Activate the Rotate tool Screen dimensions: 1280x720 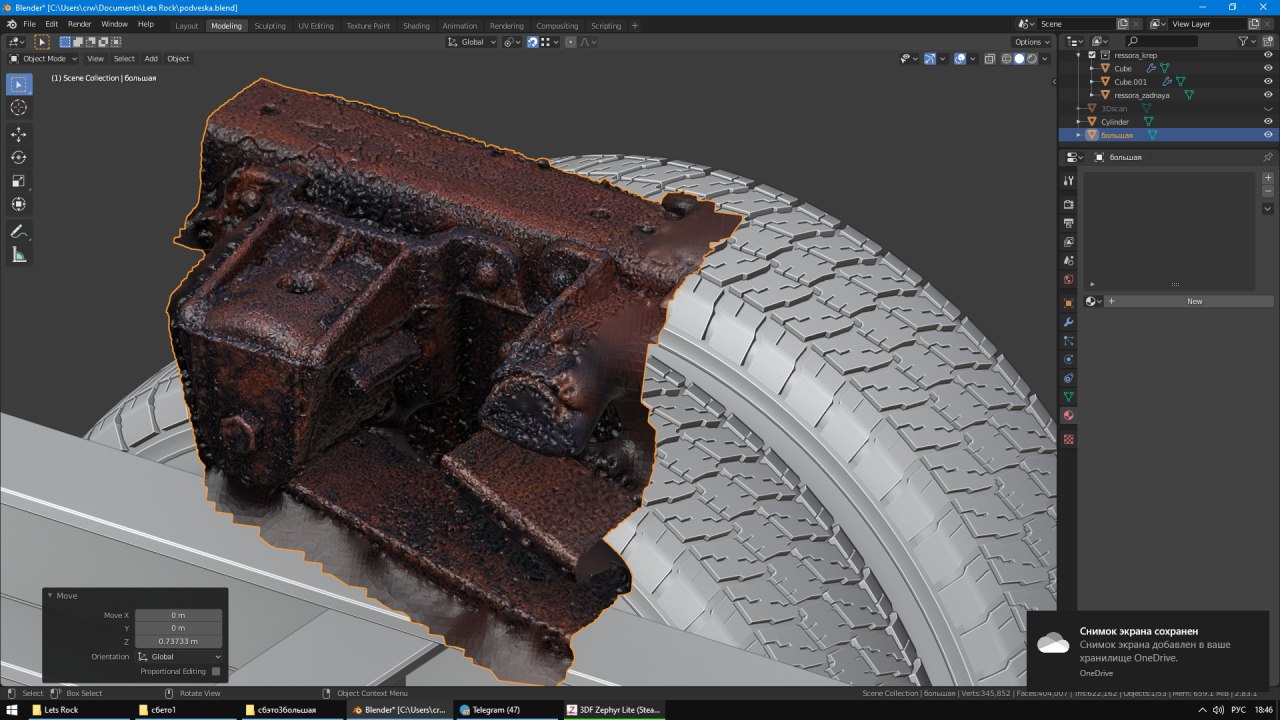(19, 157)
